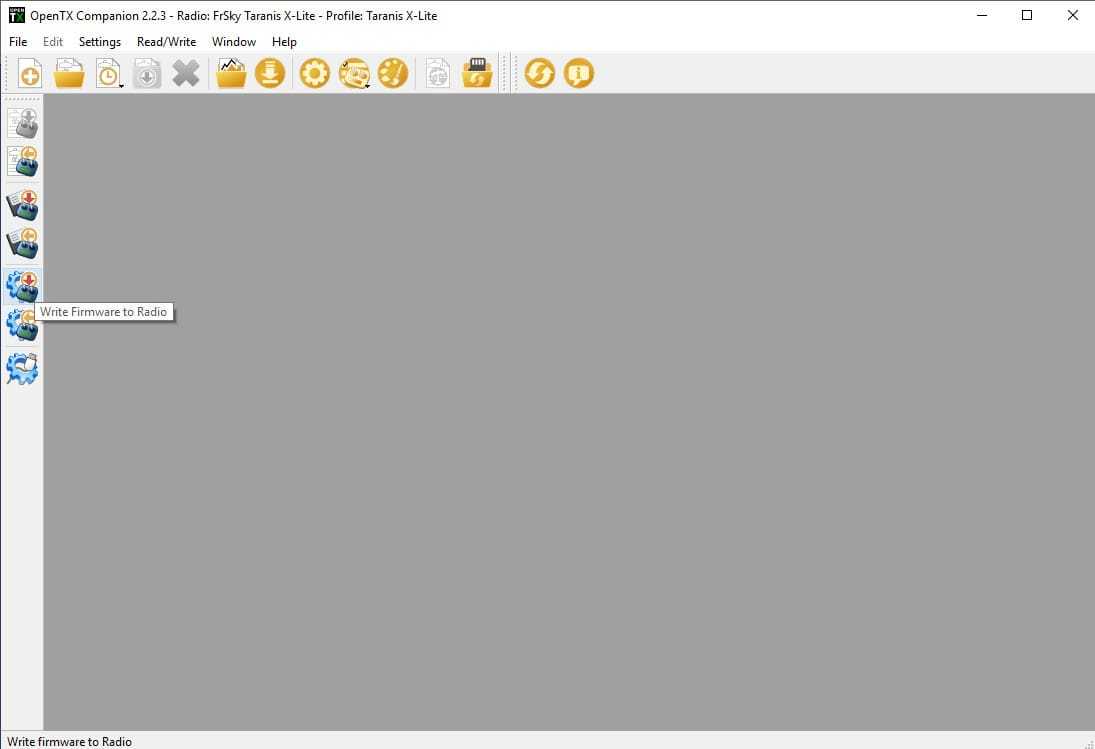
Task: Open the Radio Profile selector dropdown icon
Action: click(x=354, y=73)
